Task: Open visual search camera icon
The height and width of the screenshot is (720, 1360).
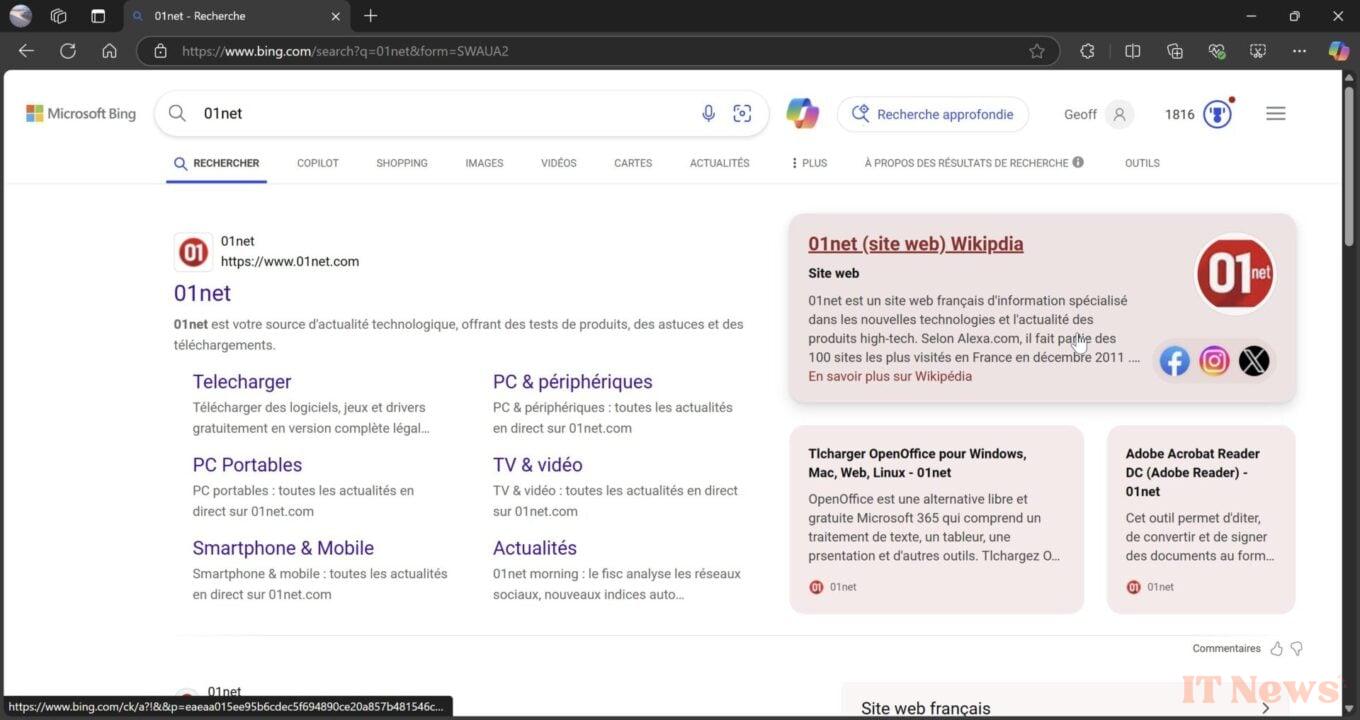Action: click(x=742, y=114)
